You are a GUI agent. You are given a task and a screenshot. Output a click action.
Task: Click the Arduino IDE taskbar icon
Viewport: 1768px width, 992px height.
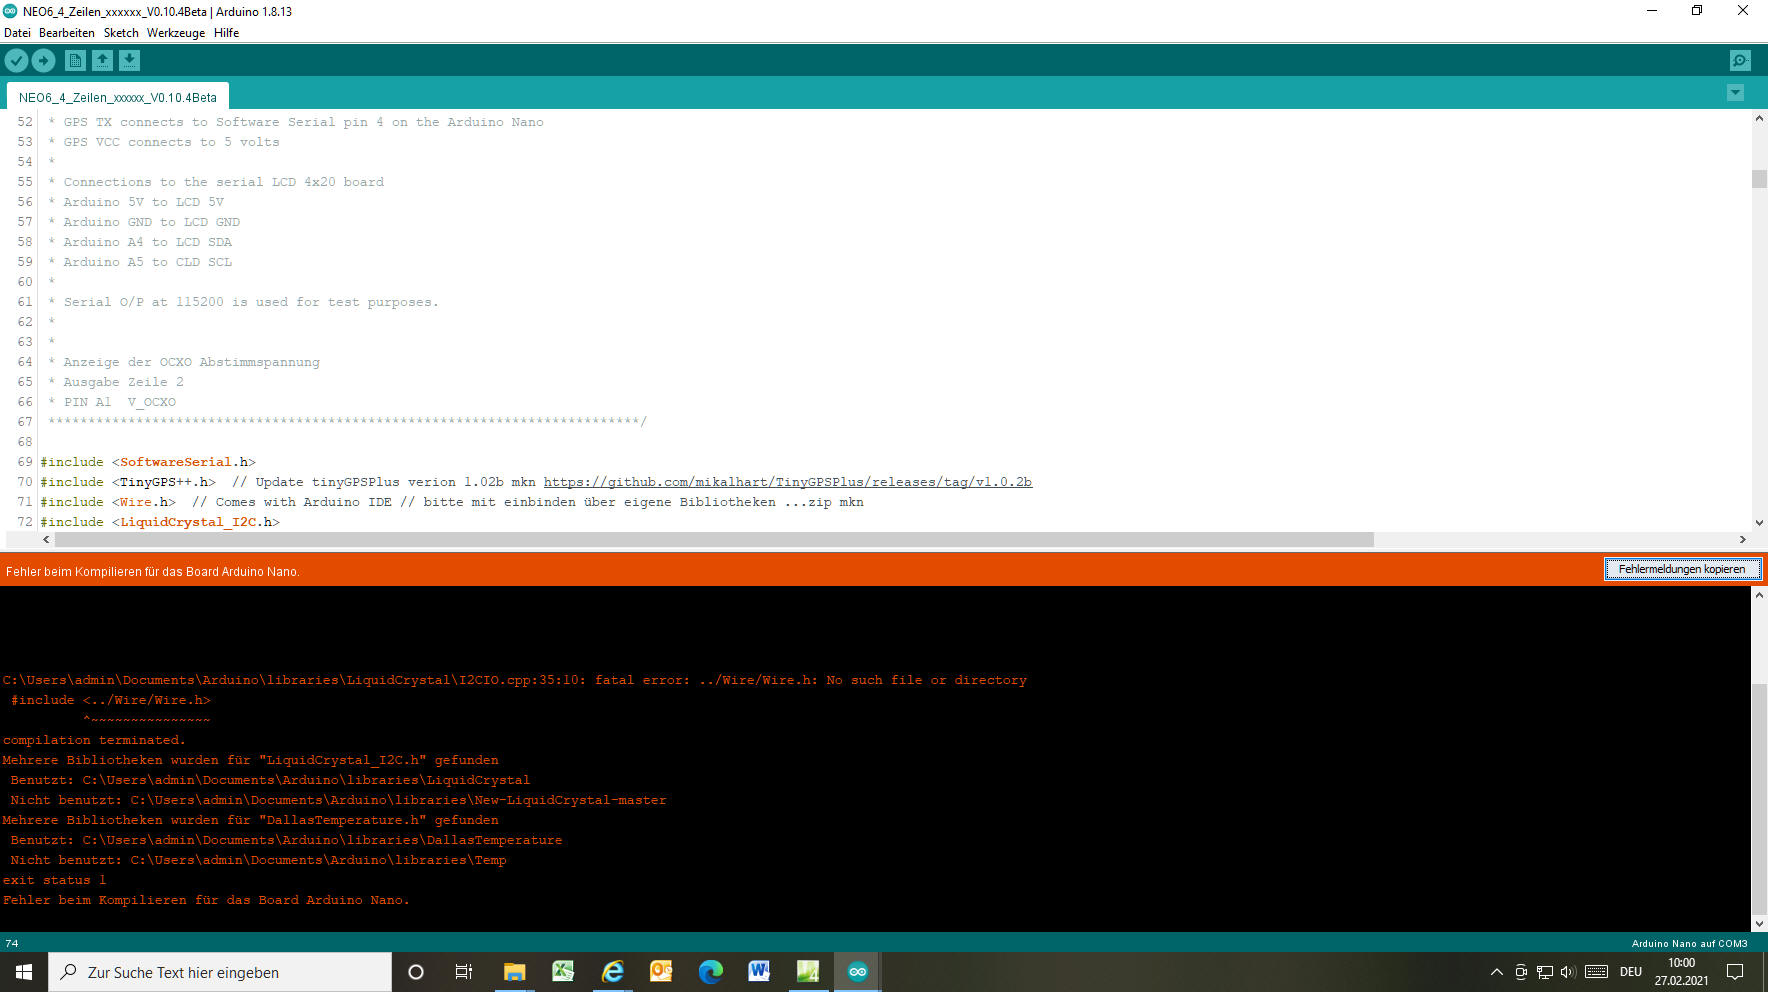pyautogui.click(x=857, y=972)
